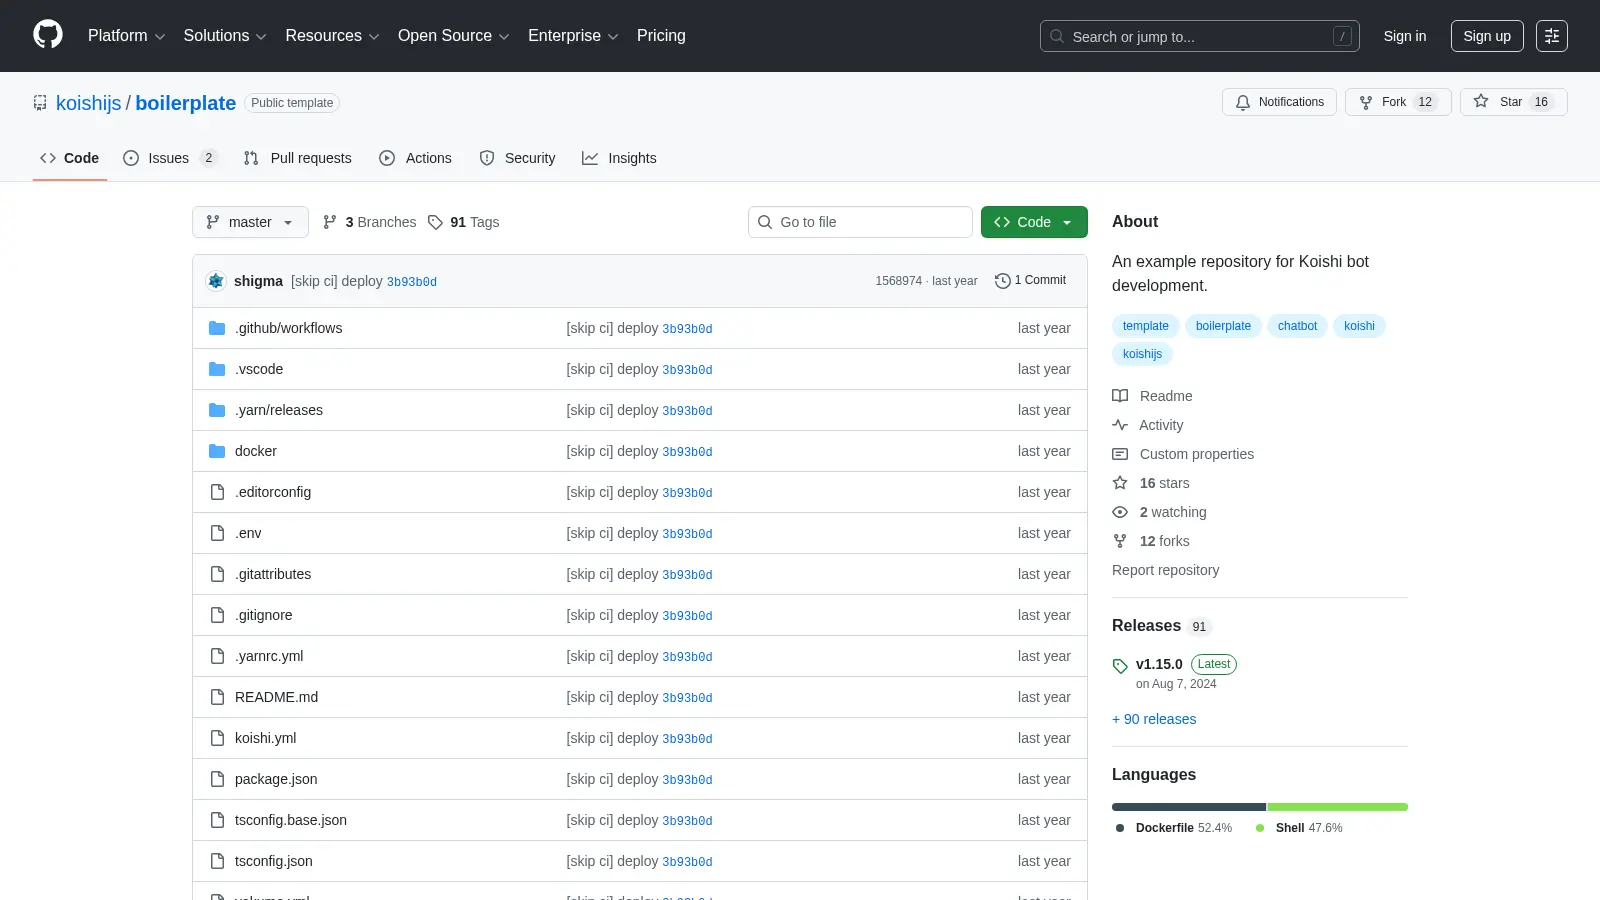Image resolution: width=1600 pixels, height=900 pixels.
Task: Click the Search or jump to field
Action: click(1200, 36)
